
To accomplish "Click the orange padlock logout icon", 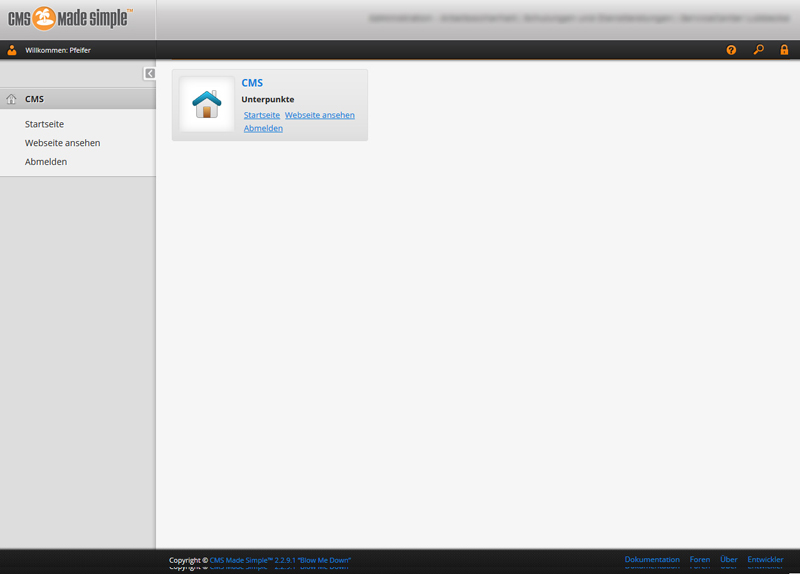I will 785,50.
